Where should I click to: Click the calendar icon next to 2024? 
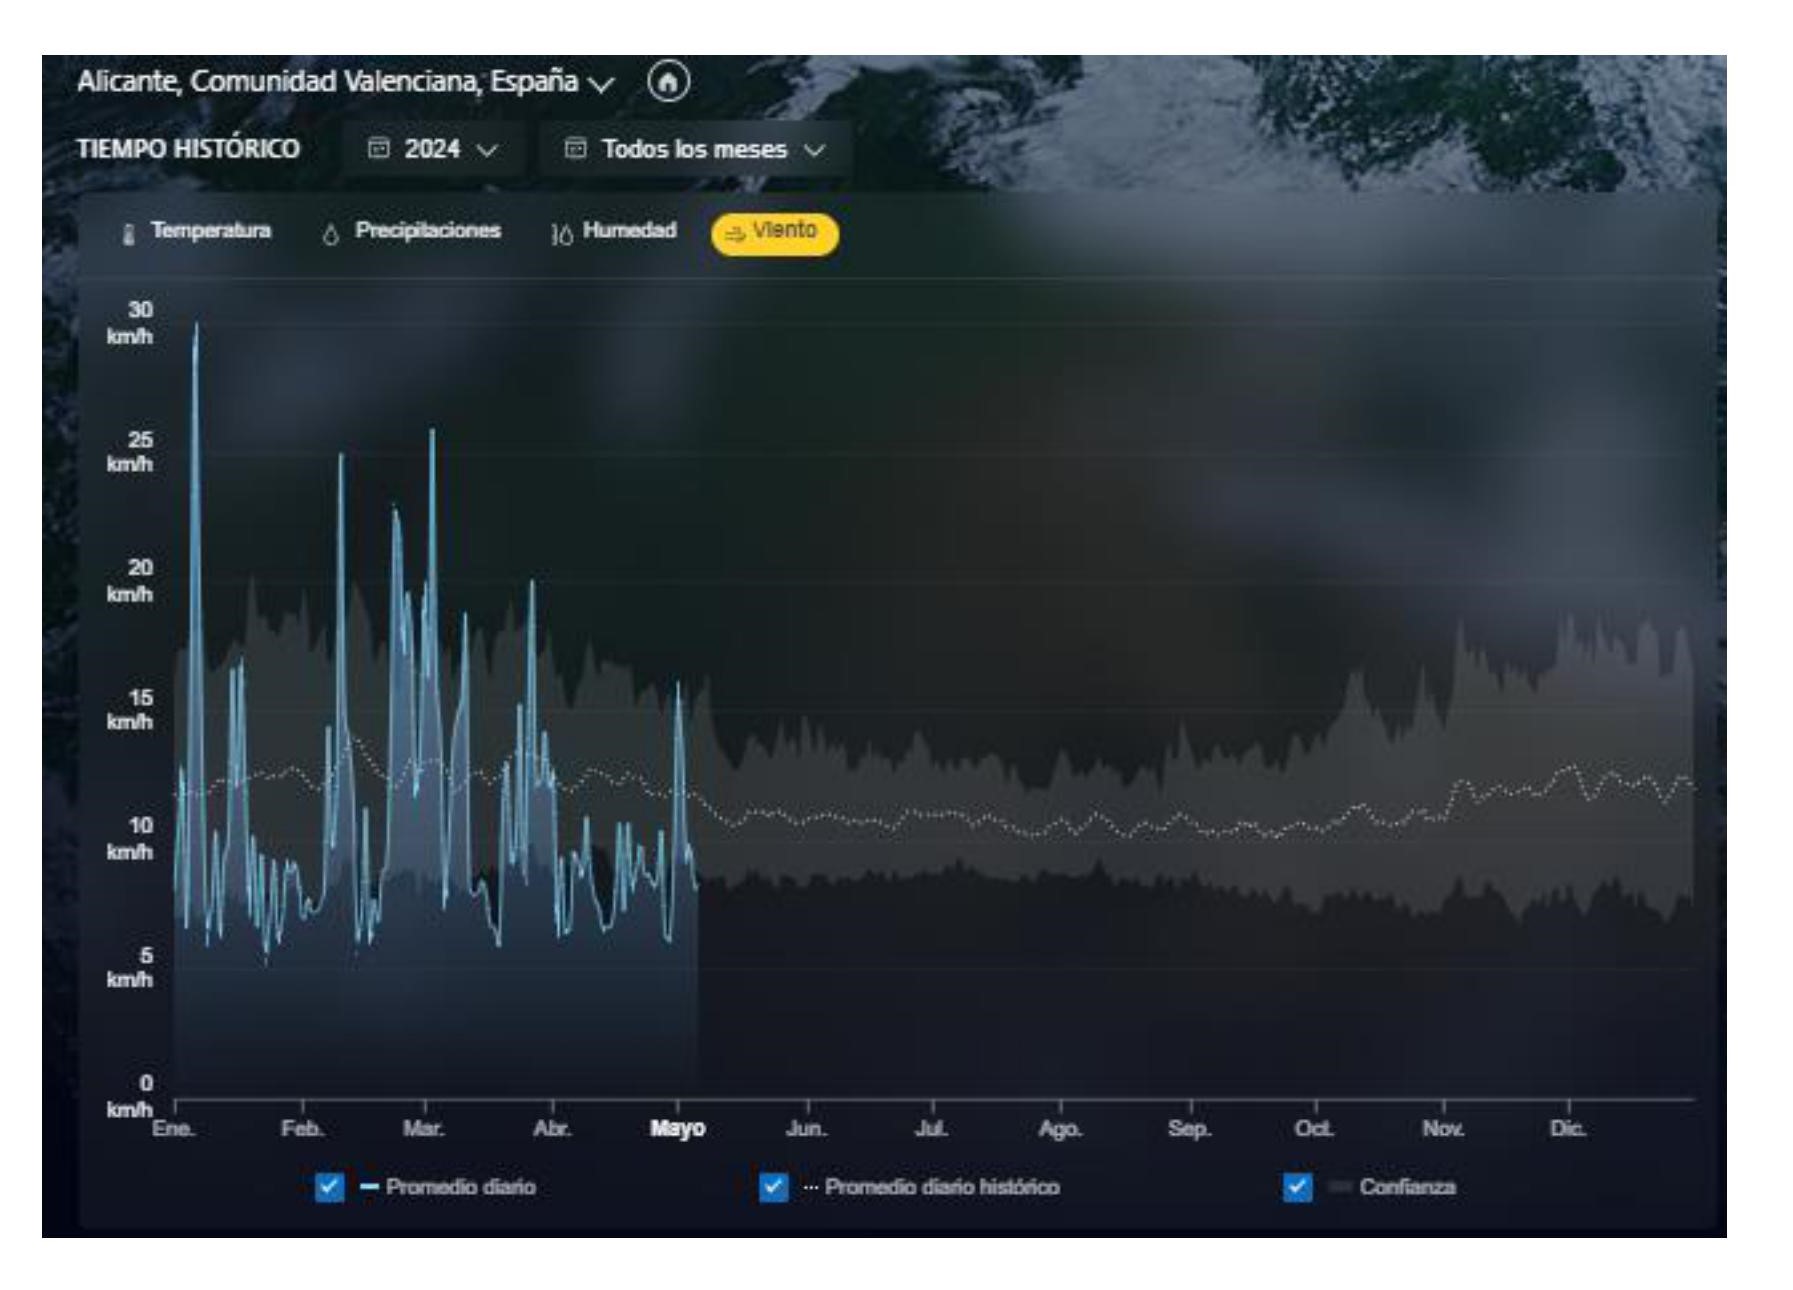[x=378, y=149]
